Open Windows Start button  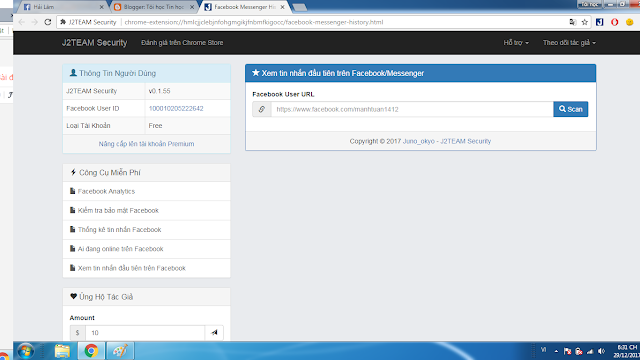[x=26, y=351]
